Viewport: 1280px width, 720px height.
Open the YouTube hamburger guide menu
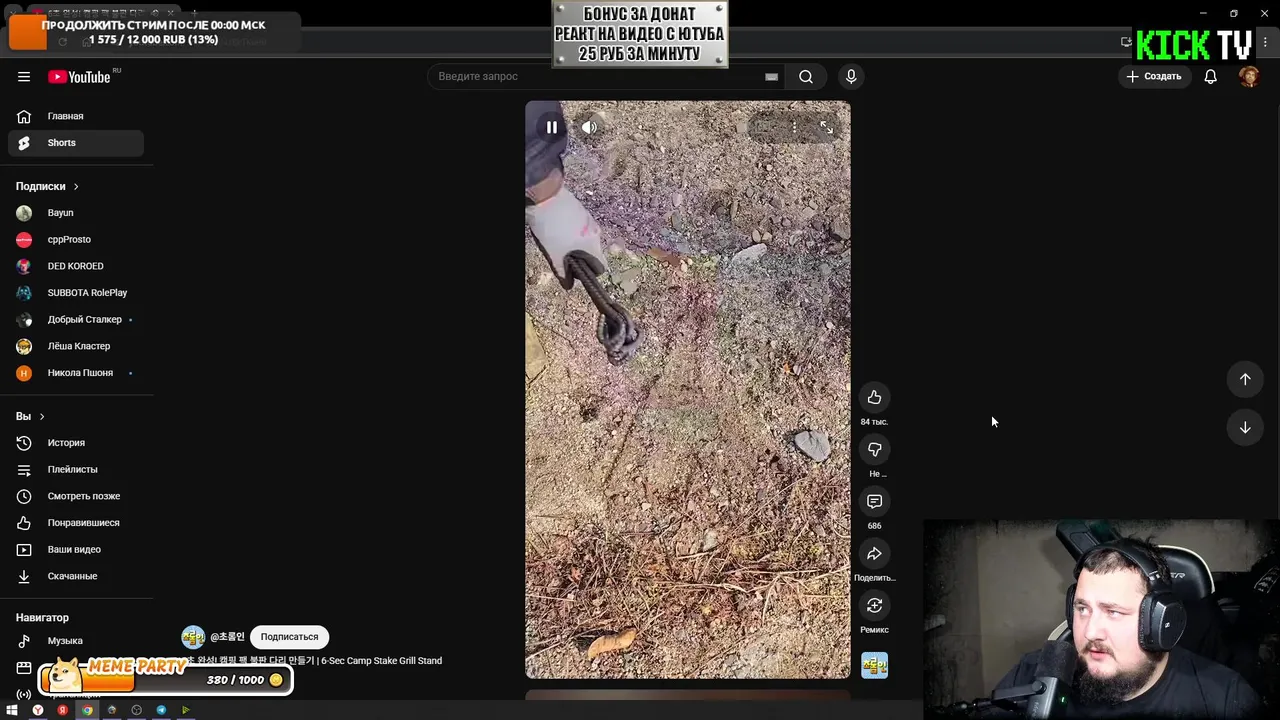[x=24, y=77]
